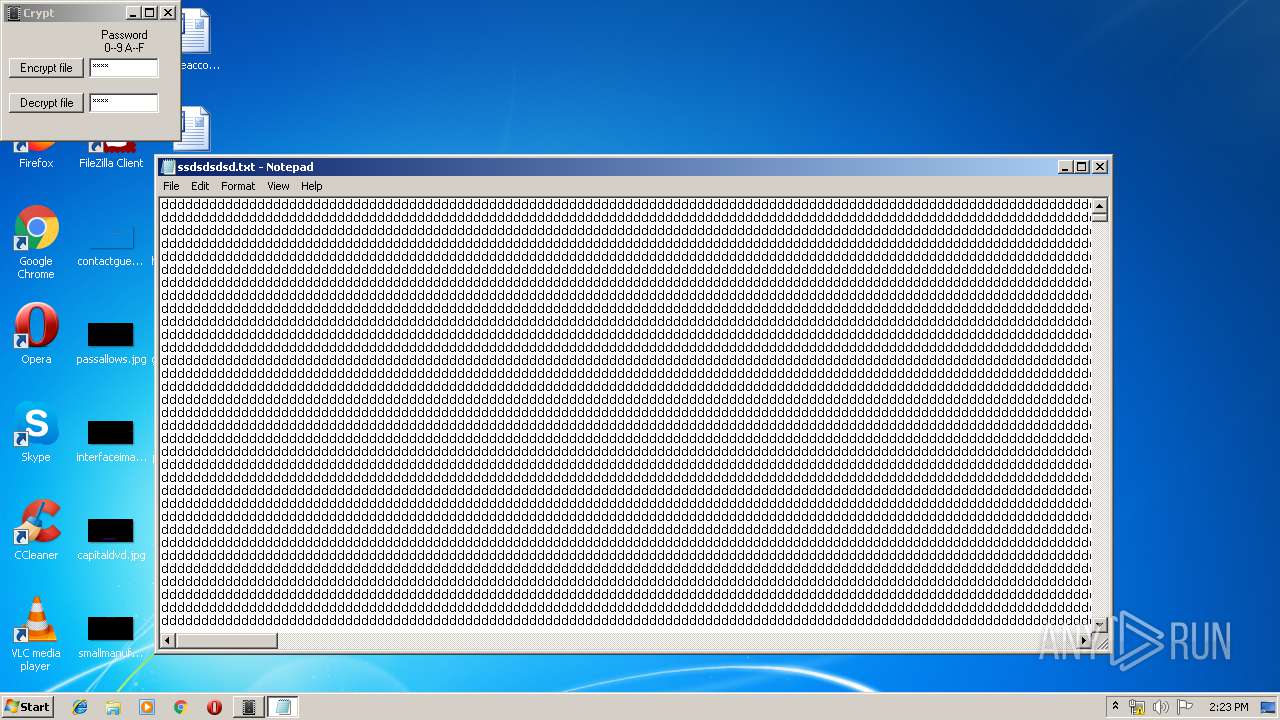The width and height of the screenshot is (1280, 720).
Task: Select the Firefox desktop shortcut
Action: tap(36, 156)
